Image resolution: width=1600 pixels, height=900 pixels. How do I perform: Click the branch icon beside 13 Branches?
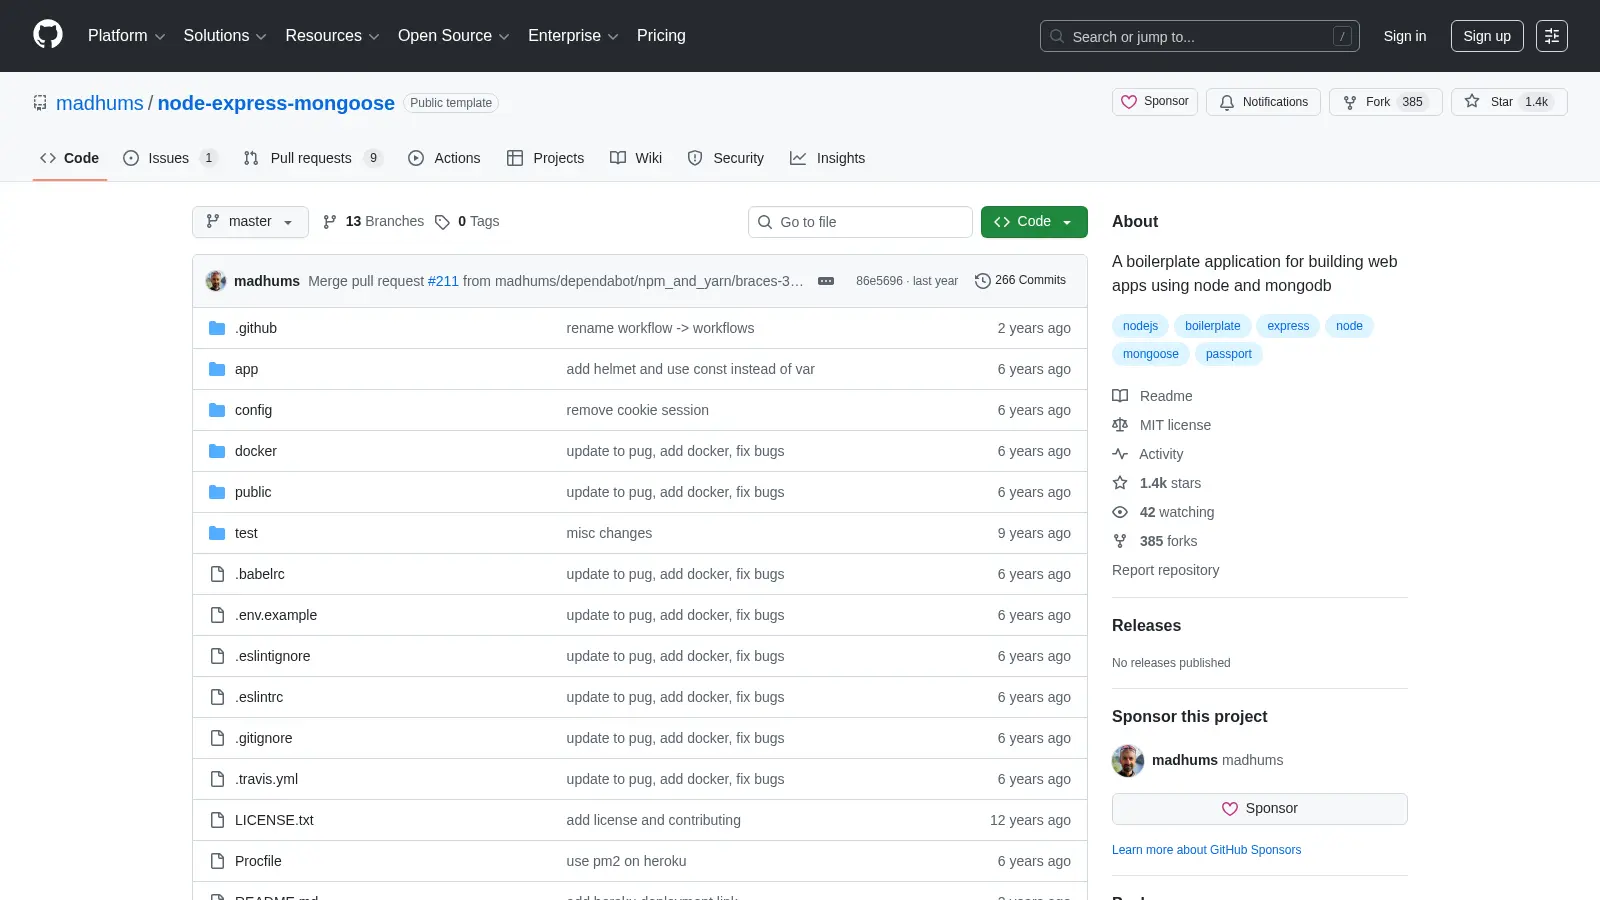330,222
